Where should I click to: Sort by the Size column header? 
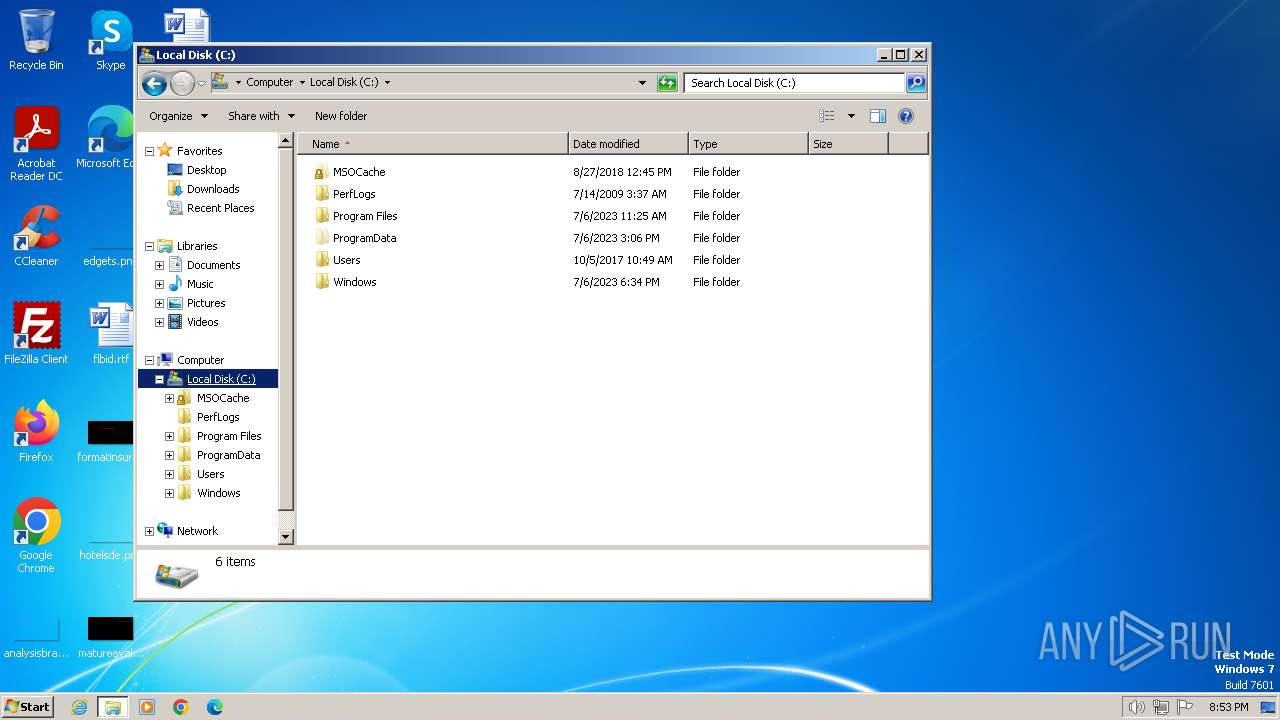pyautogui.click(x=848, y=144)
